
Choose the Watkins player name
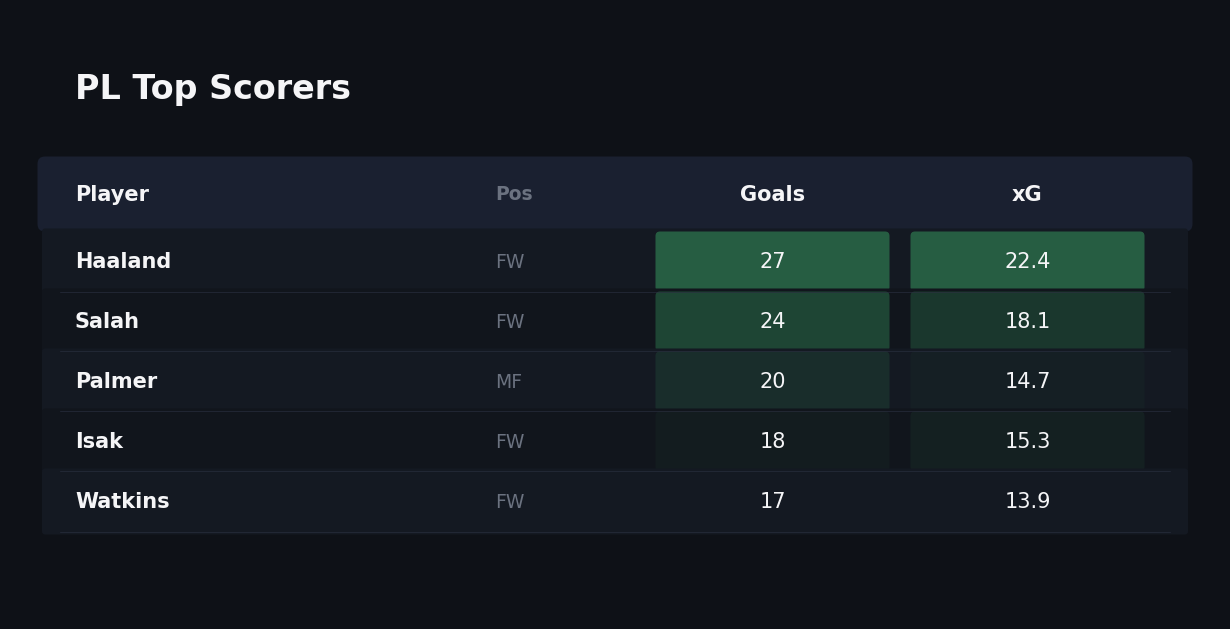click(122, 502)
